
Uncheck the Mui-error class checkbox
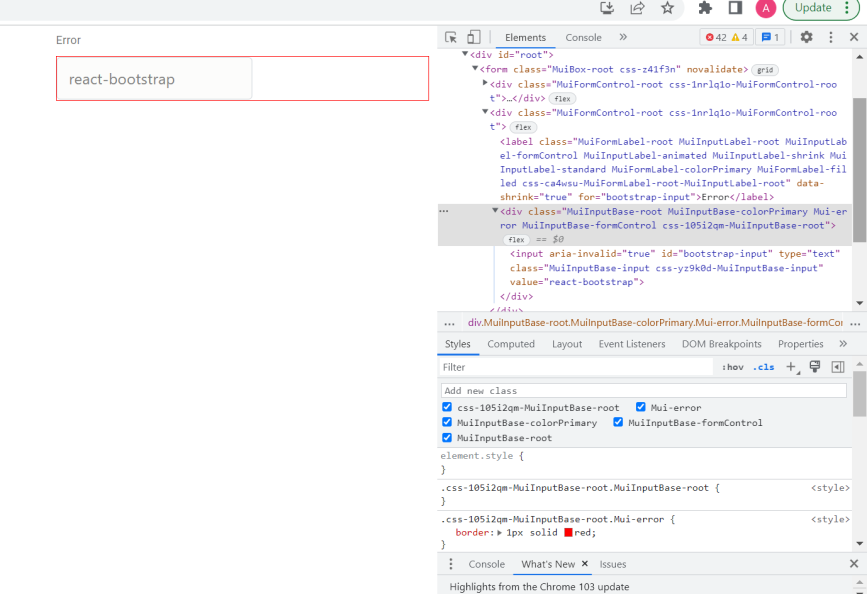click(x=641, y=407)
